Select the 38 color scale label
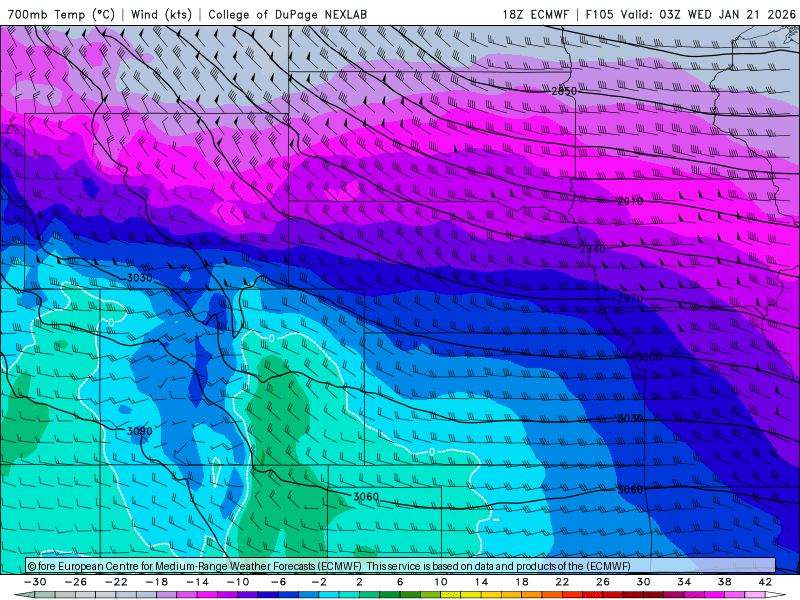 tap(724, 582)
